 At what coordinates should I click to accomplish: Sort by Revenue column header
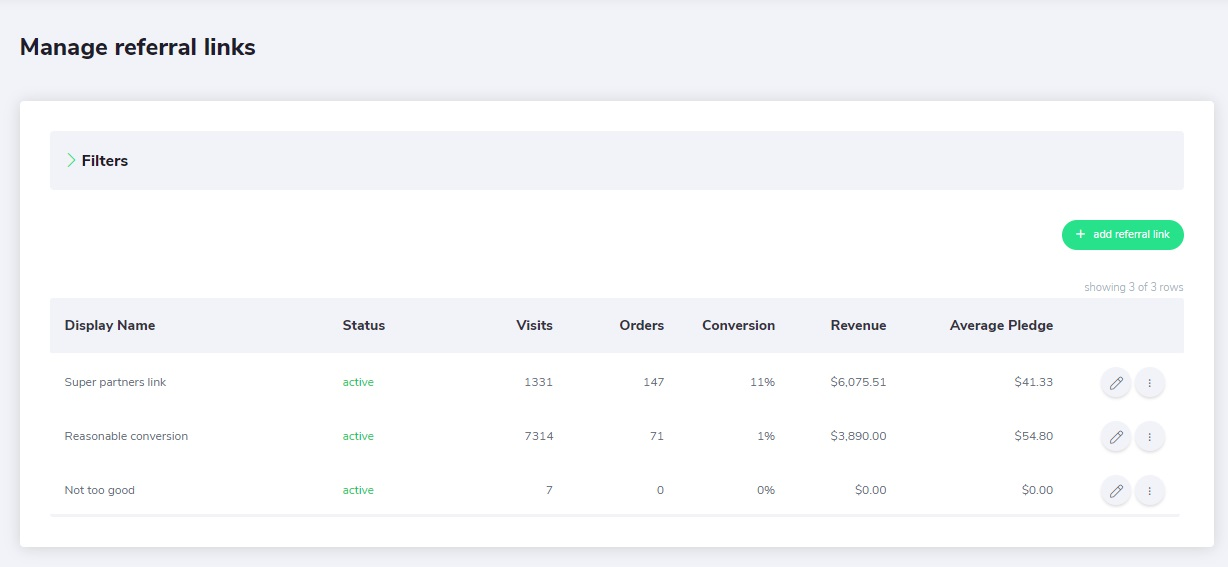[x=858, y=325]
